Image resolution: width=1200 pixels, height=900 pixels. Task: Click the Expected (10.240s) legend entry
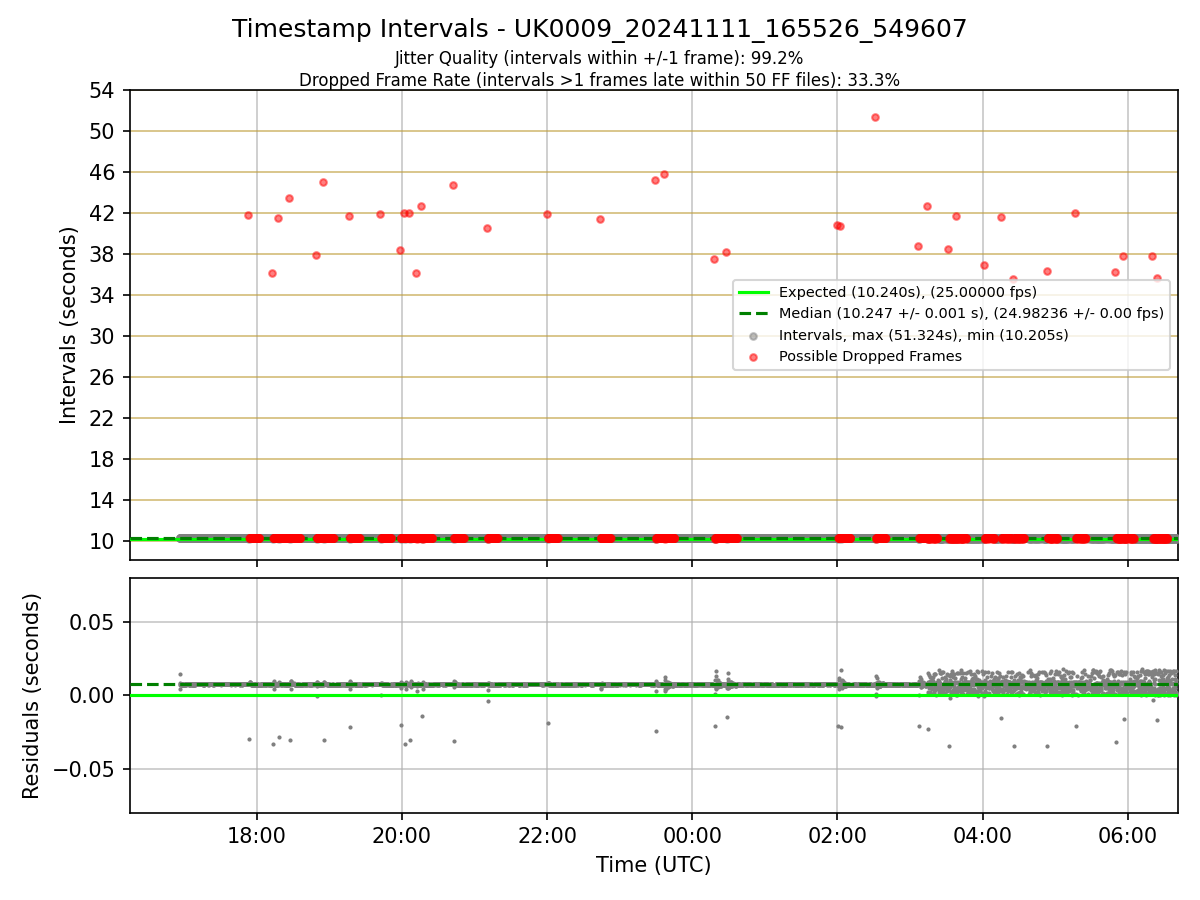[x=908, y=292]
